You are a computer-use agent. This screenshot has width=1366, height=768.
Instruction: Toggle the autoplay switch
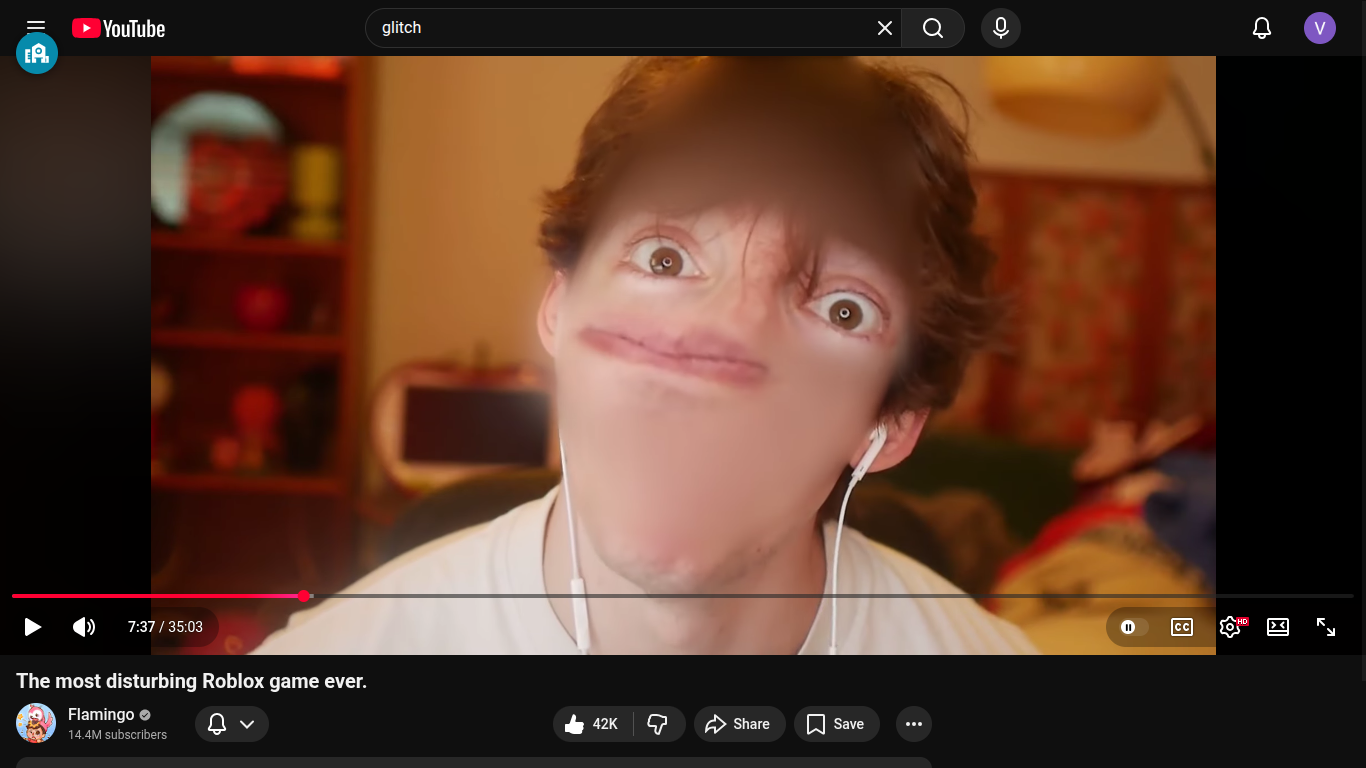point(1133,627)
